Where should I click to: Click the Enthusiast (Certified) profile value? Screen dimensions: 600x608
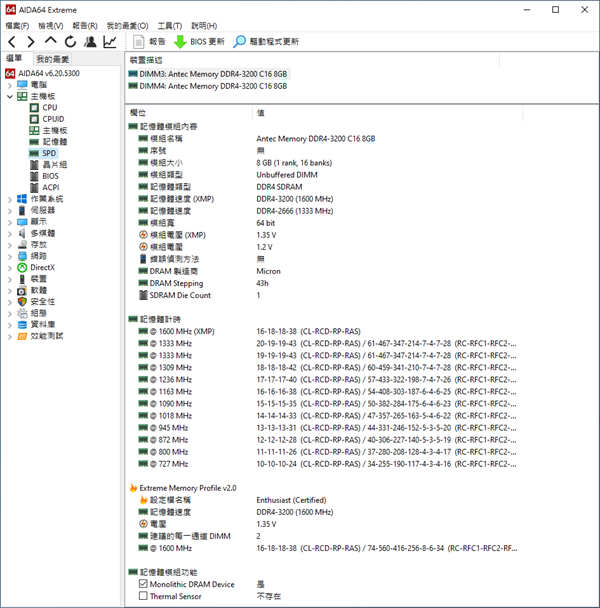click(x=291, y=500)
